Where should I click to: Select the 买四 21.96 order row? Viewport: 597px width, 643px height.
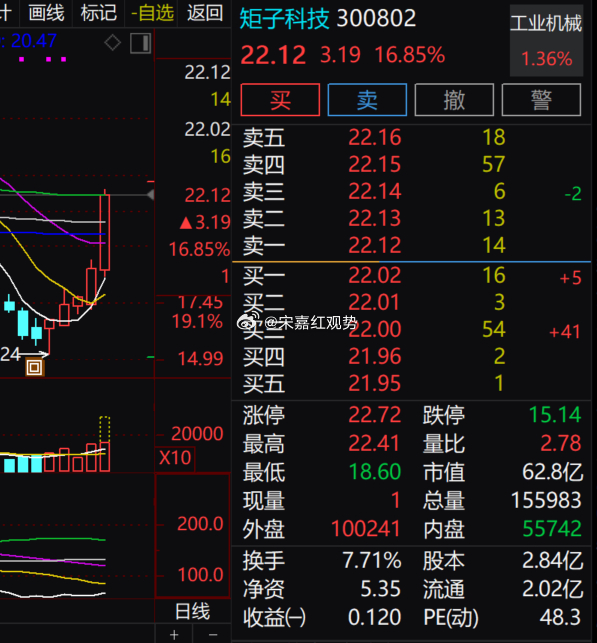click(x=412, y=356)
